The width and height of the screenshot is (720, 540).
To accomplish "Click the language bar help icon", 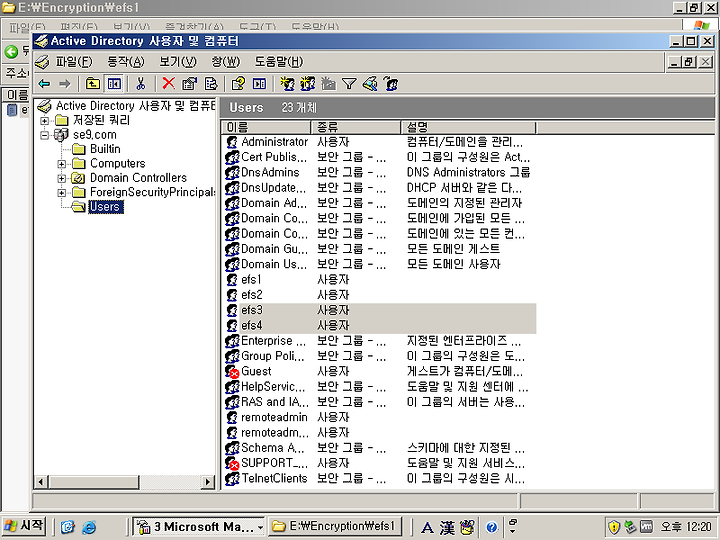I will (491, 527).
